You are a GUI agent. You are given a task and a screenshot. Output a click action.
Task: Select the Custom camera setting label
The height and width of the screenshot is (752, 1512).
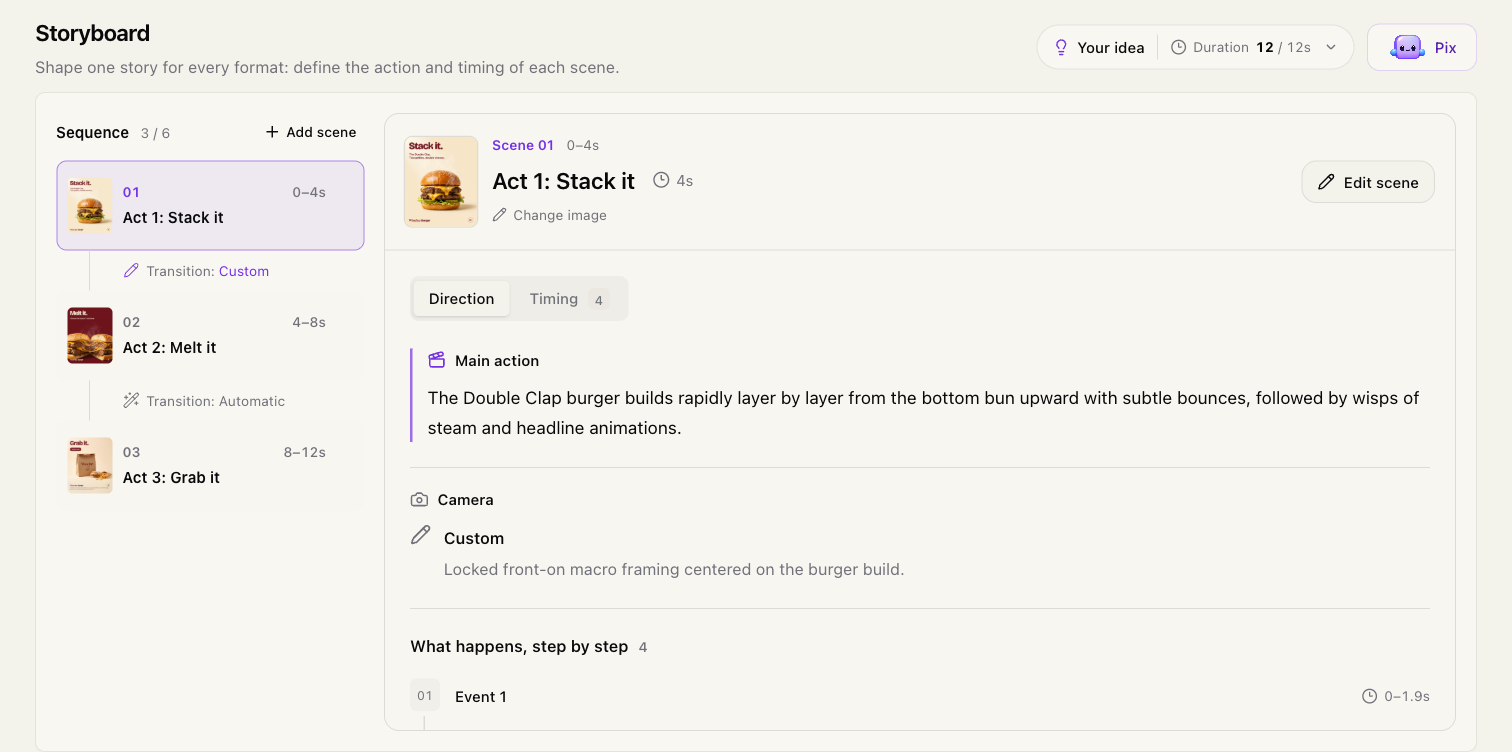[x=474, y=538]
